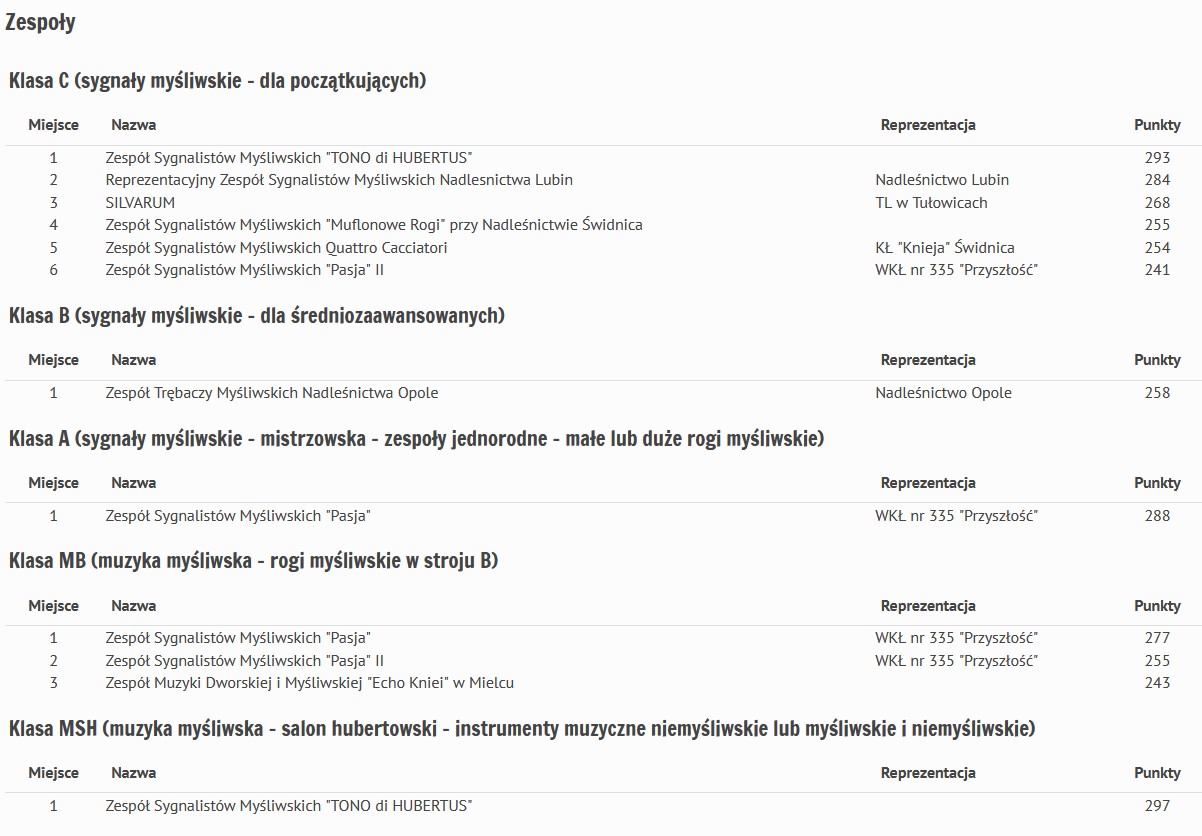
Task: Click the "Muflonowe Rogi" Świdnica team row
Action: point(374,225)
